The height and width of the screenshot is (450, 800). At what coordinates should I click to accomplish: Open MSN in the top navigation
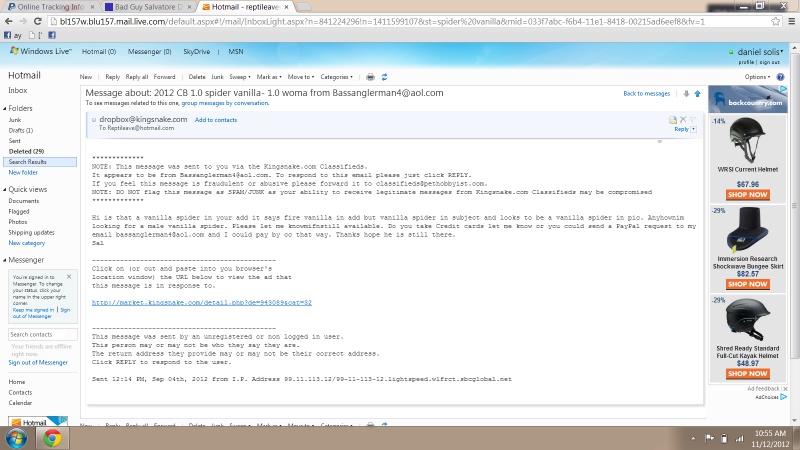236,52
